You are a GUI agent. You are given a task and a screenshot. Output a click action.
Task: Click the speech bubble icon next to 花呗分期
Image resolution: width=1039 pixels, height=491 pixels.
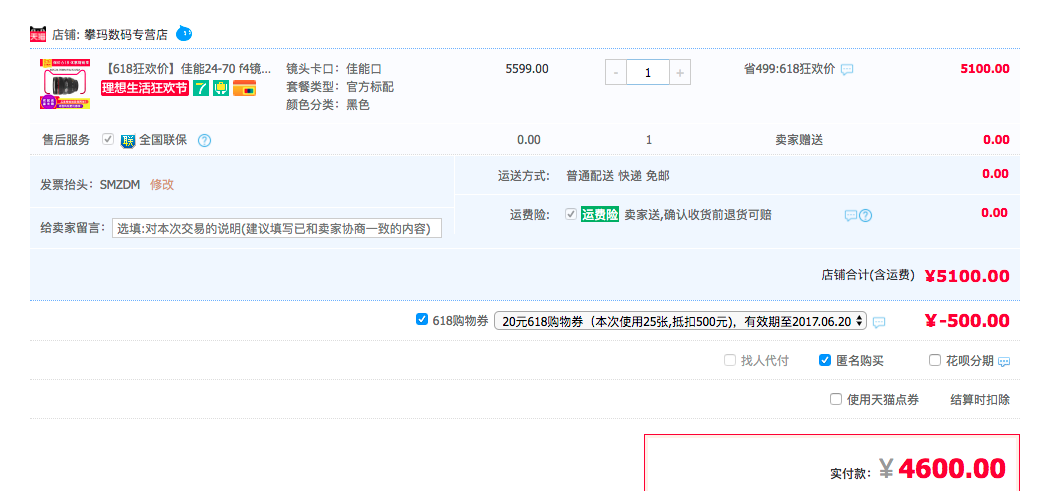click(1004, 361)
